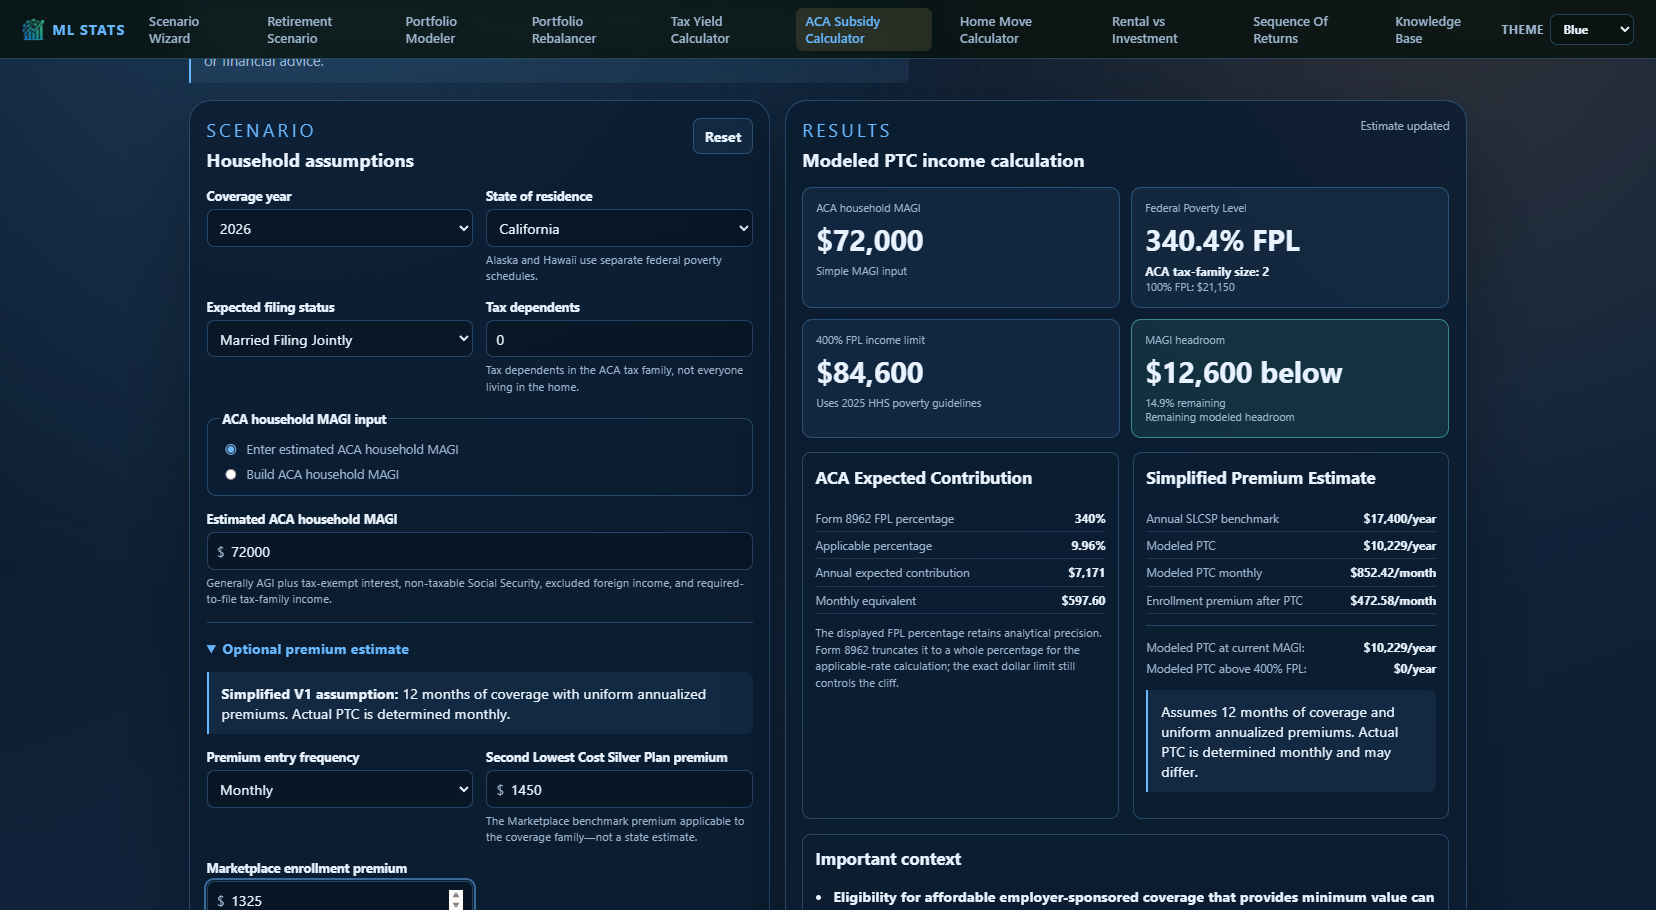Click the Marketplace enrollment premium field
This screenshot has height=910, width=1656.
[339, 898]
